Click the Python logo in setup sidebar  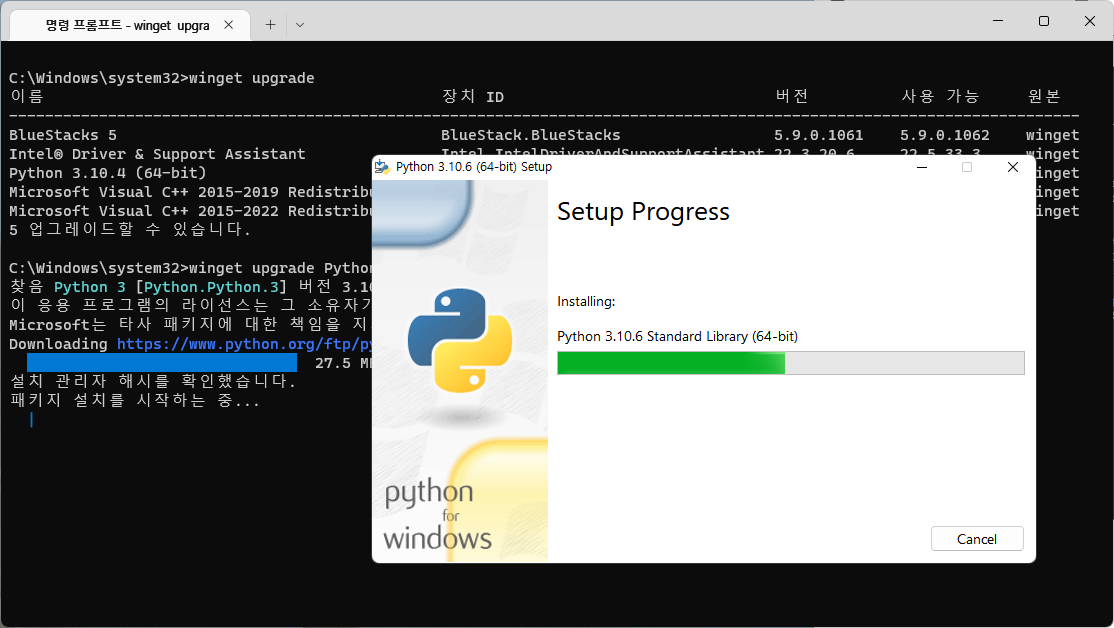pos(460,340)
